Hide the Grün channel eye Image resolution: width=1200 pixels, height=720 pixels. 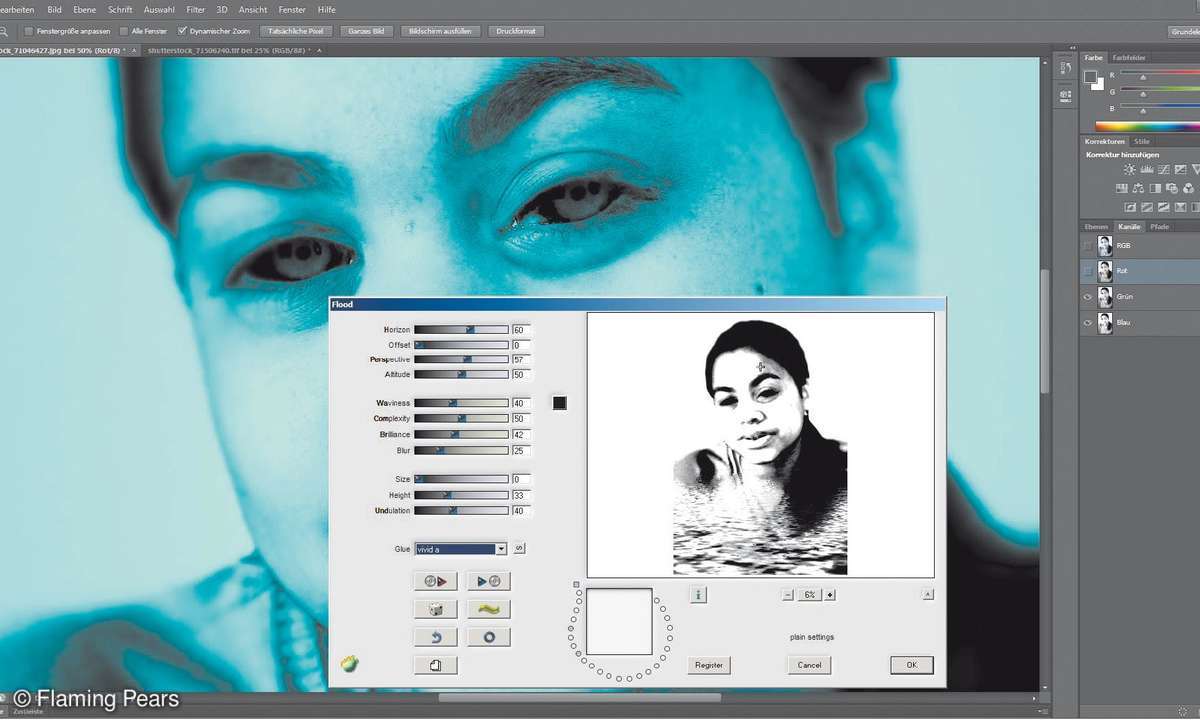(x=1088, y=297)
